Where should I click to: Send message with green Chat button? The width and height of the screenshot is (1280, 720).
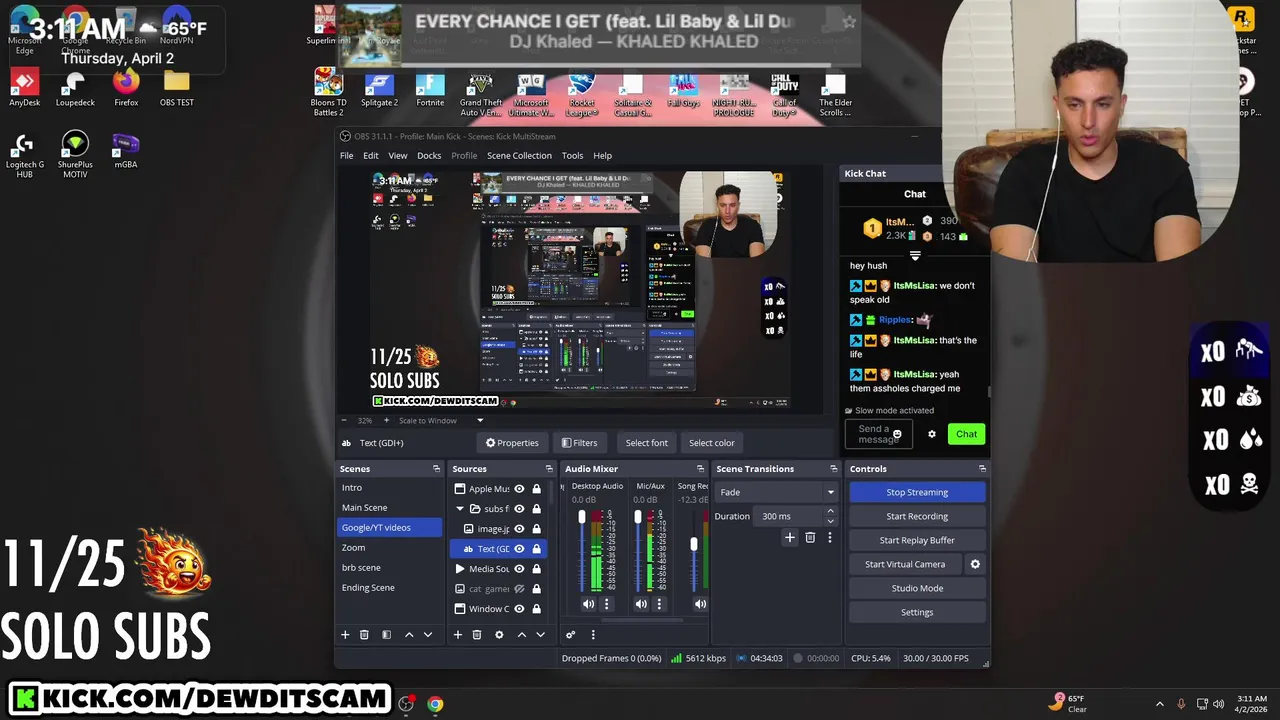coord(966,434)
